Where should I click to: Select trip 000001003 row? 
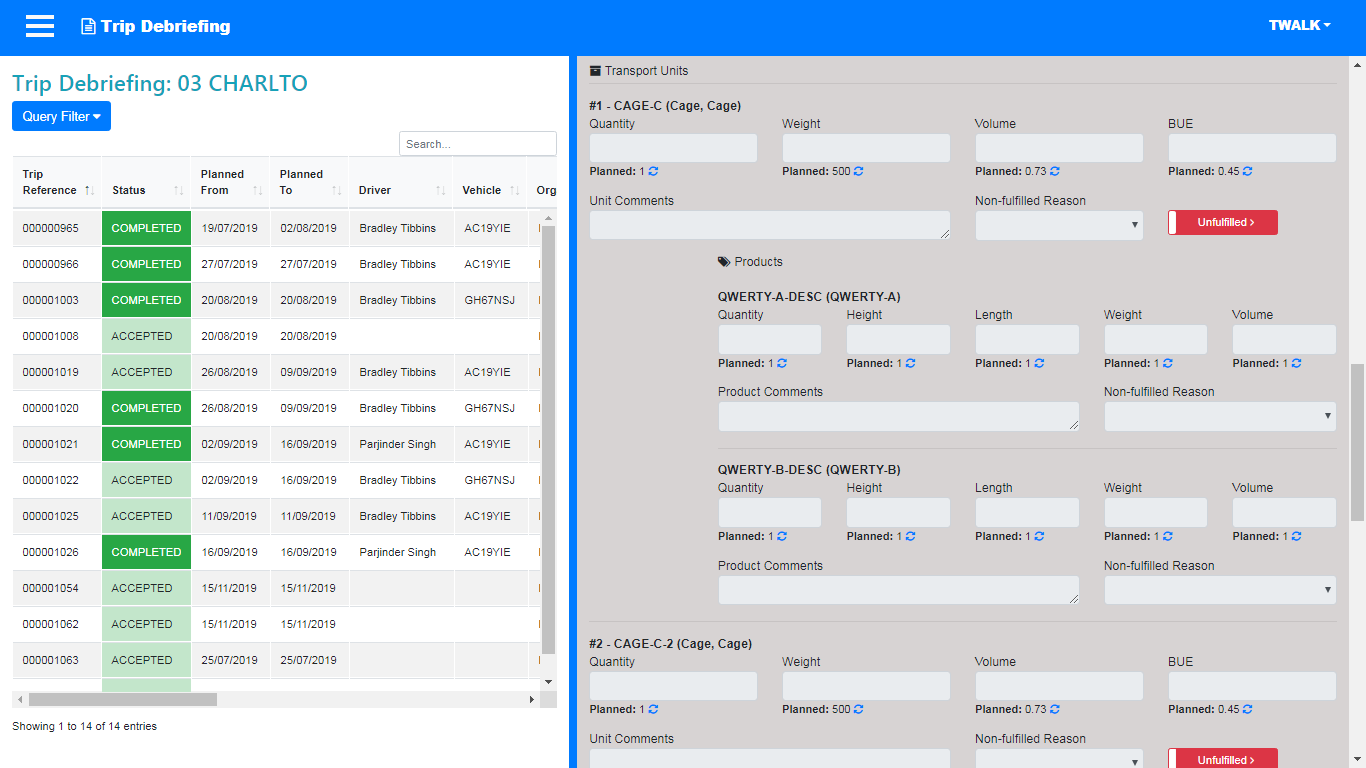[277, 300]
